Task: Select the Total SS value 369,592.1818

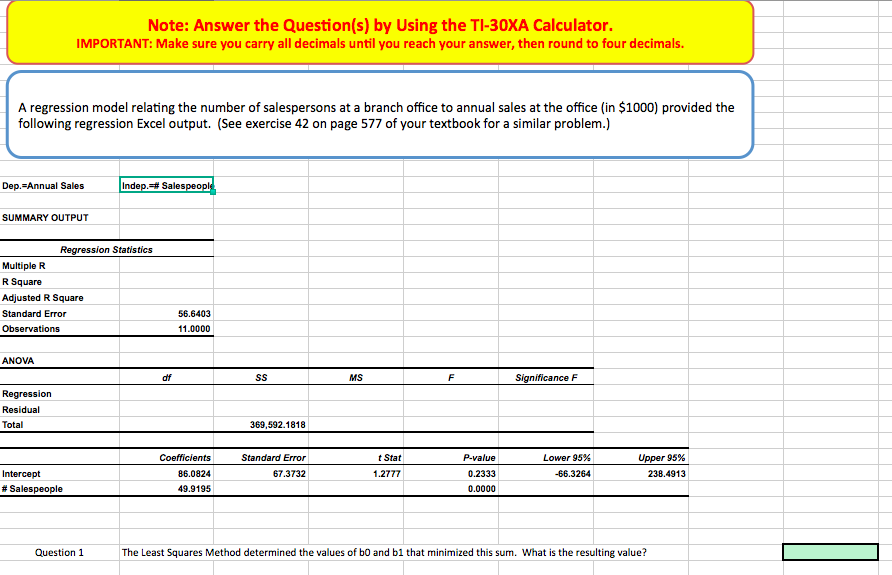Action: tap(278, 424)
